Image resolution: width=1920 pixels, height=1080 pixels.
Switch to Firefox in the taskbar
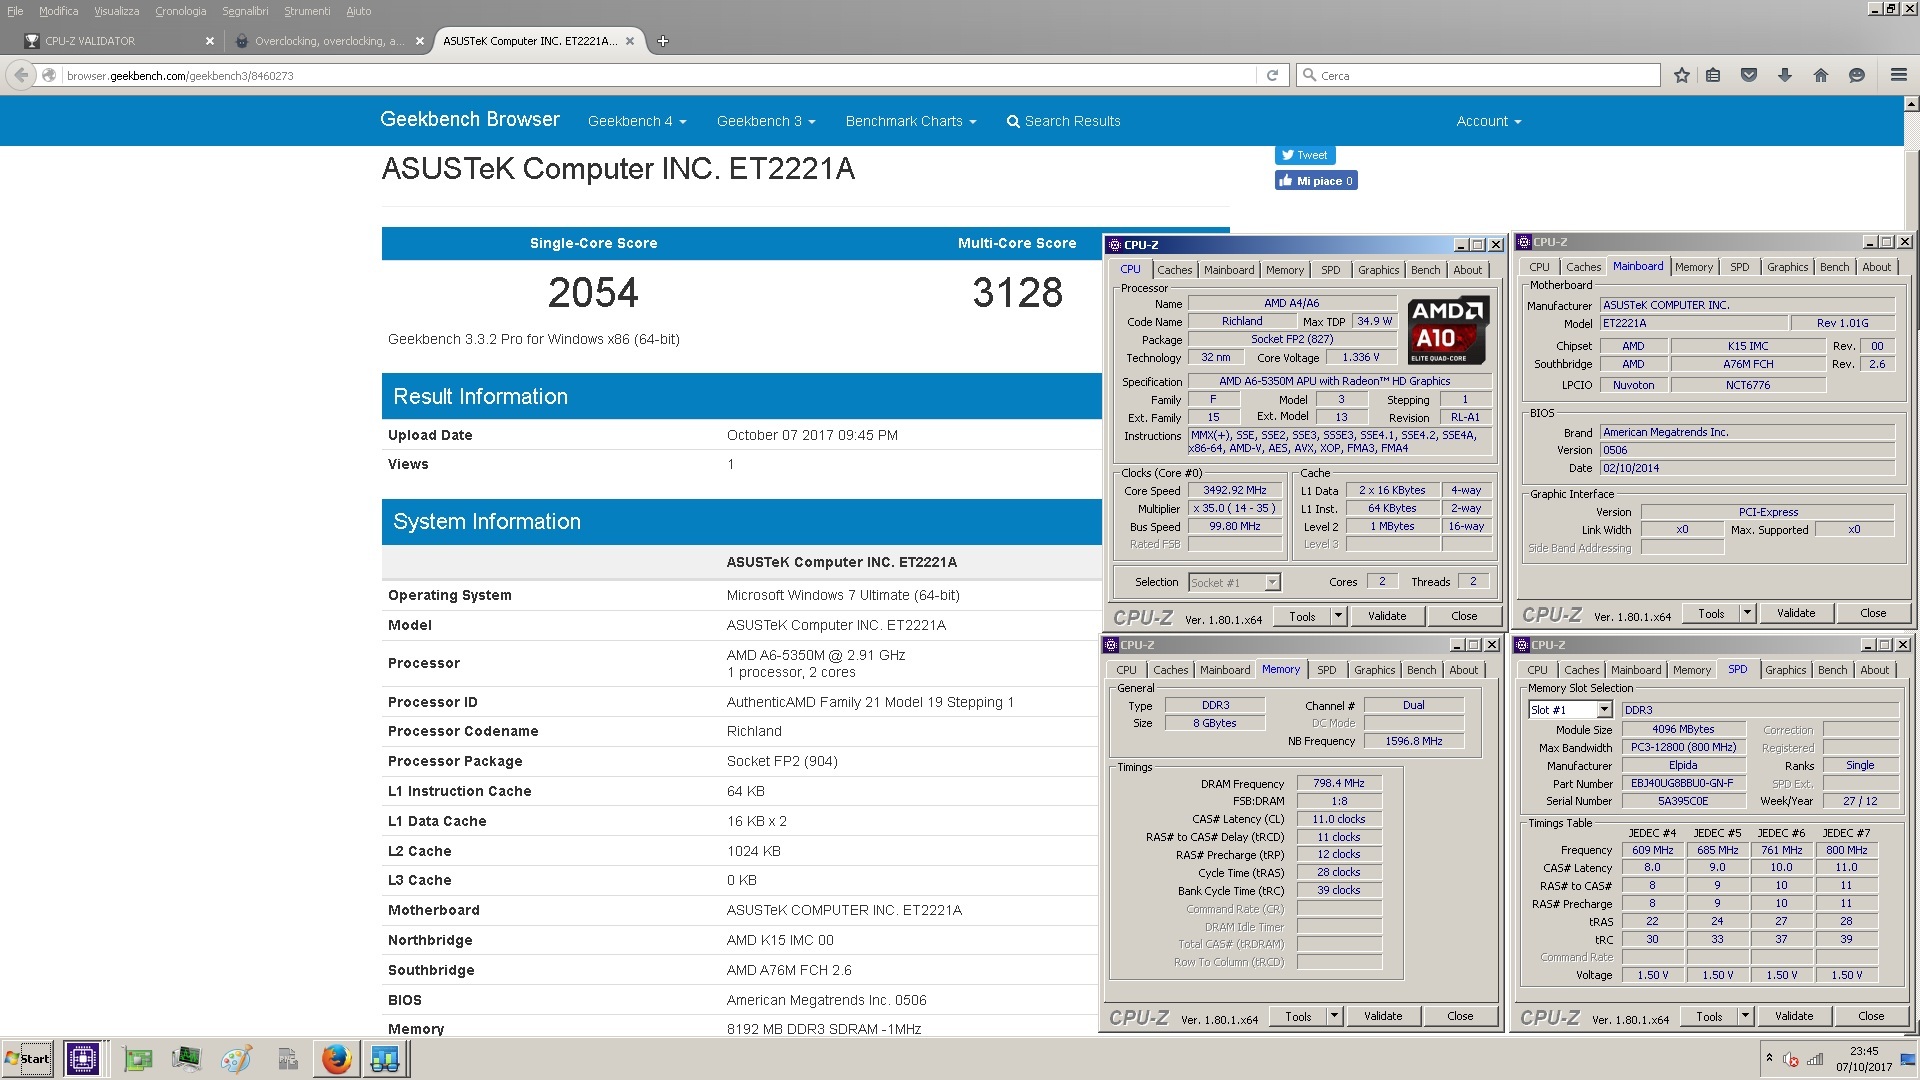pos(336,1058)
